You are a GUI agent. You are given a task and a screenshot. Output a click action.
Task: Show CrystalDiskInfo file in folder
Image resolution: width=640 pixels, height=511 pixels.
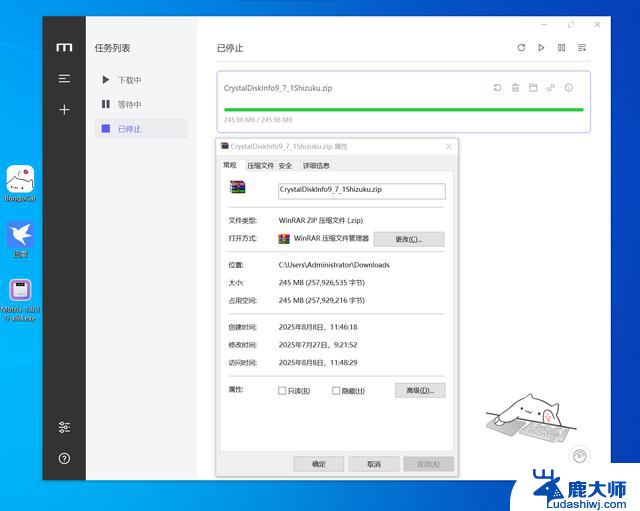pyautogui.click(x=533, y=88)
